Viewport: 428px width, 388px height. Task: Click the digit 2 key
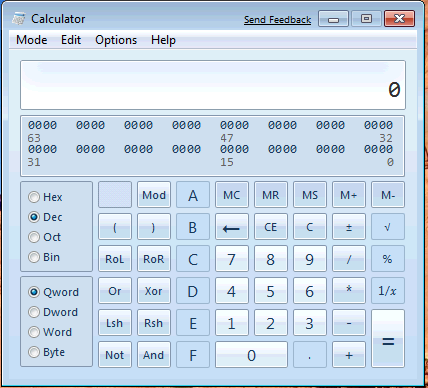271,323
